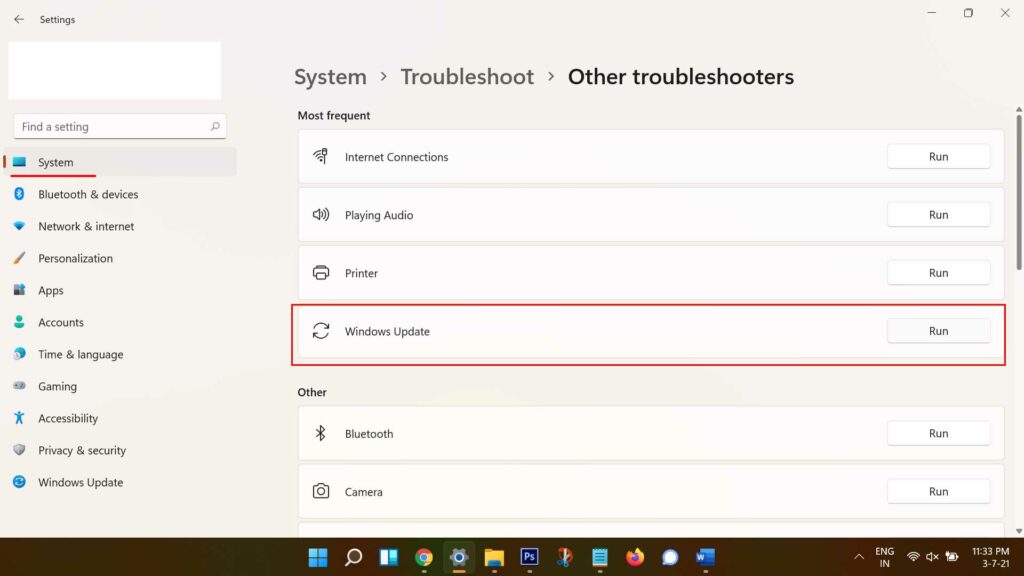This screenshot has width=1024, height=576.
Task: Click the vertical scrollbar thumb
Action: (x=1018, y=193)
